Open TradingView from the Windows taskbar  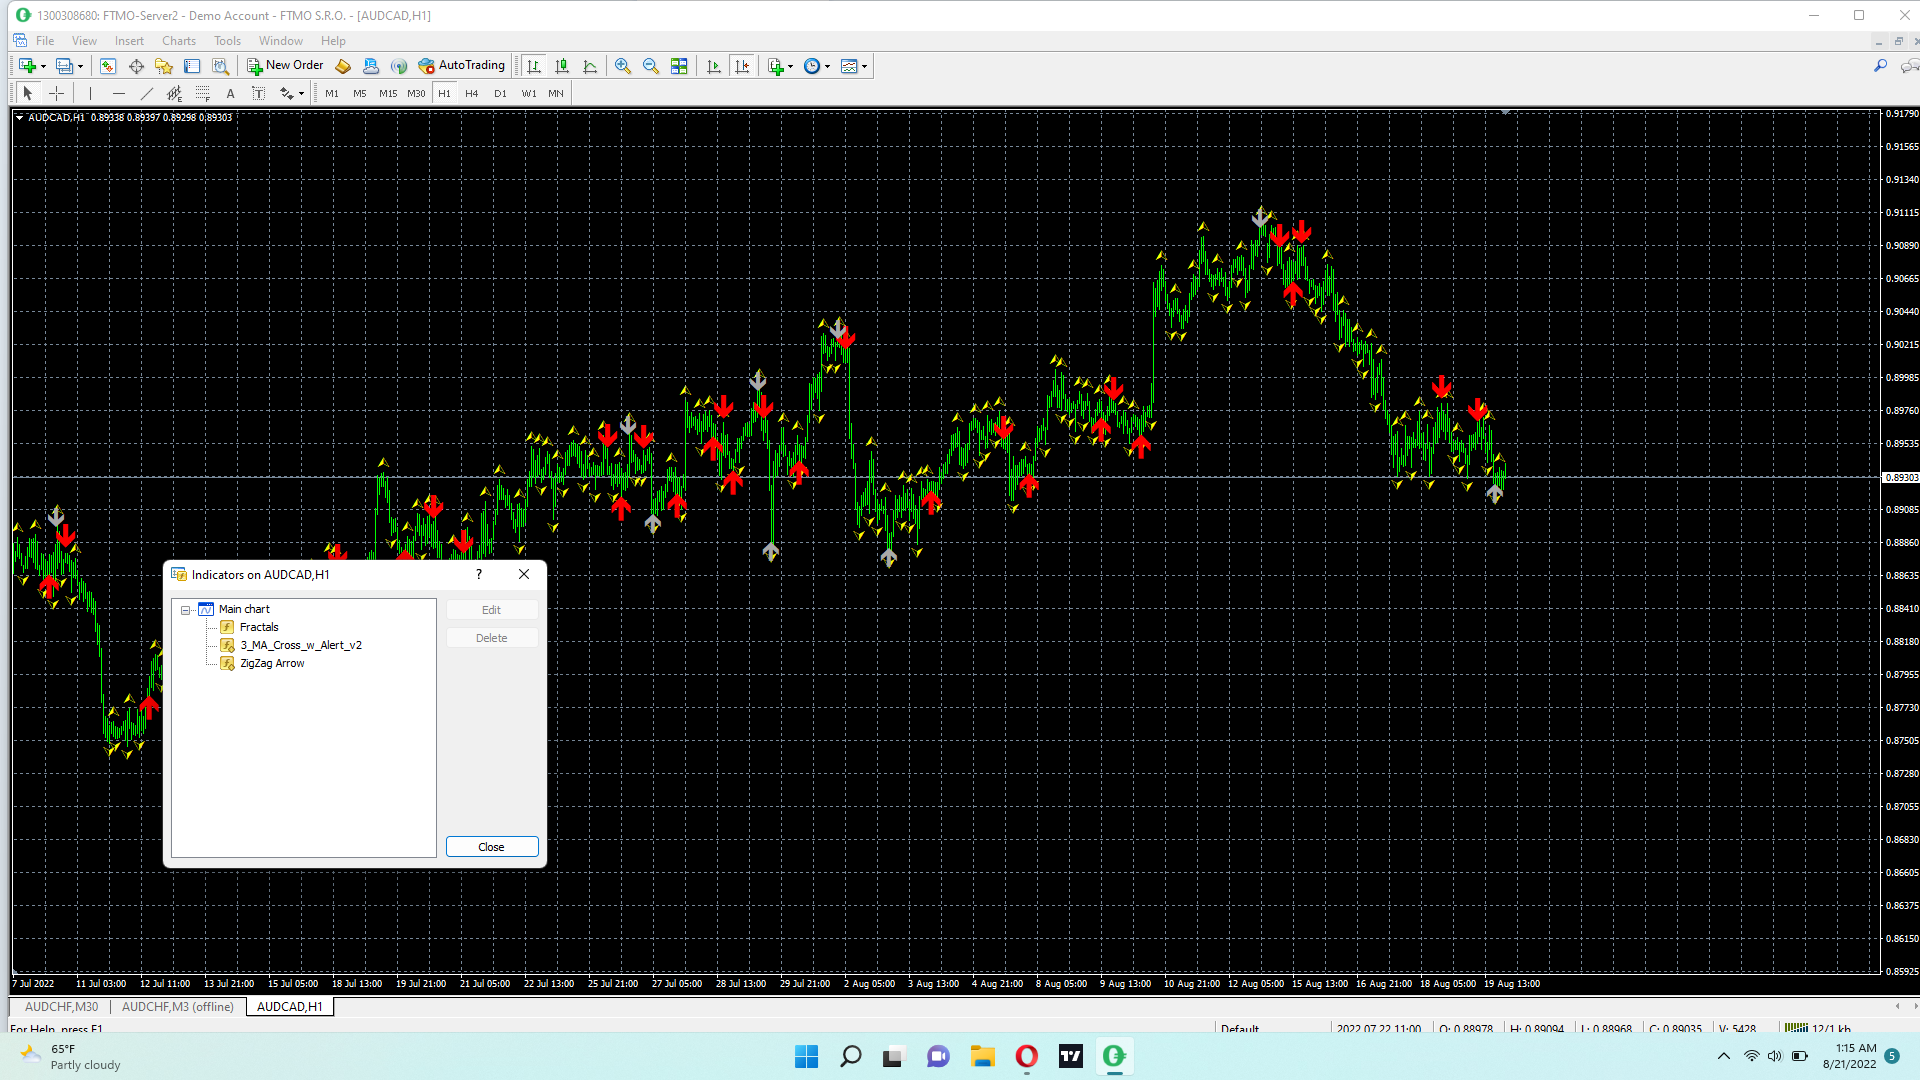(x=1071, y=1056)
